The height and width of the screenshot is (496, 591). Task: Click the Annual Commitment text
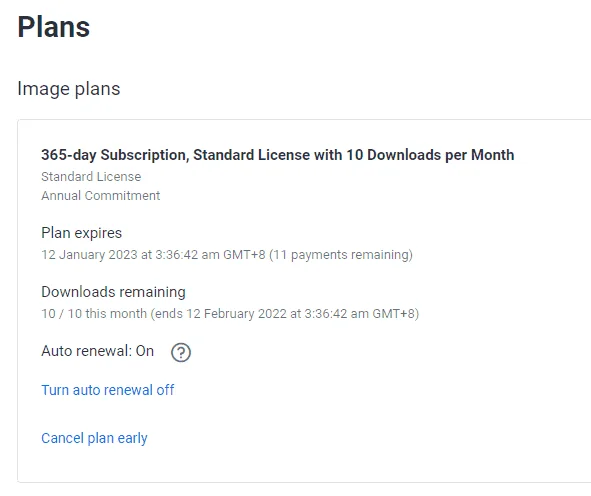(x=101, y=196)
